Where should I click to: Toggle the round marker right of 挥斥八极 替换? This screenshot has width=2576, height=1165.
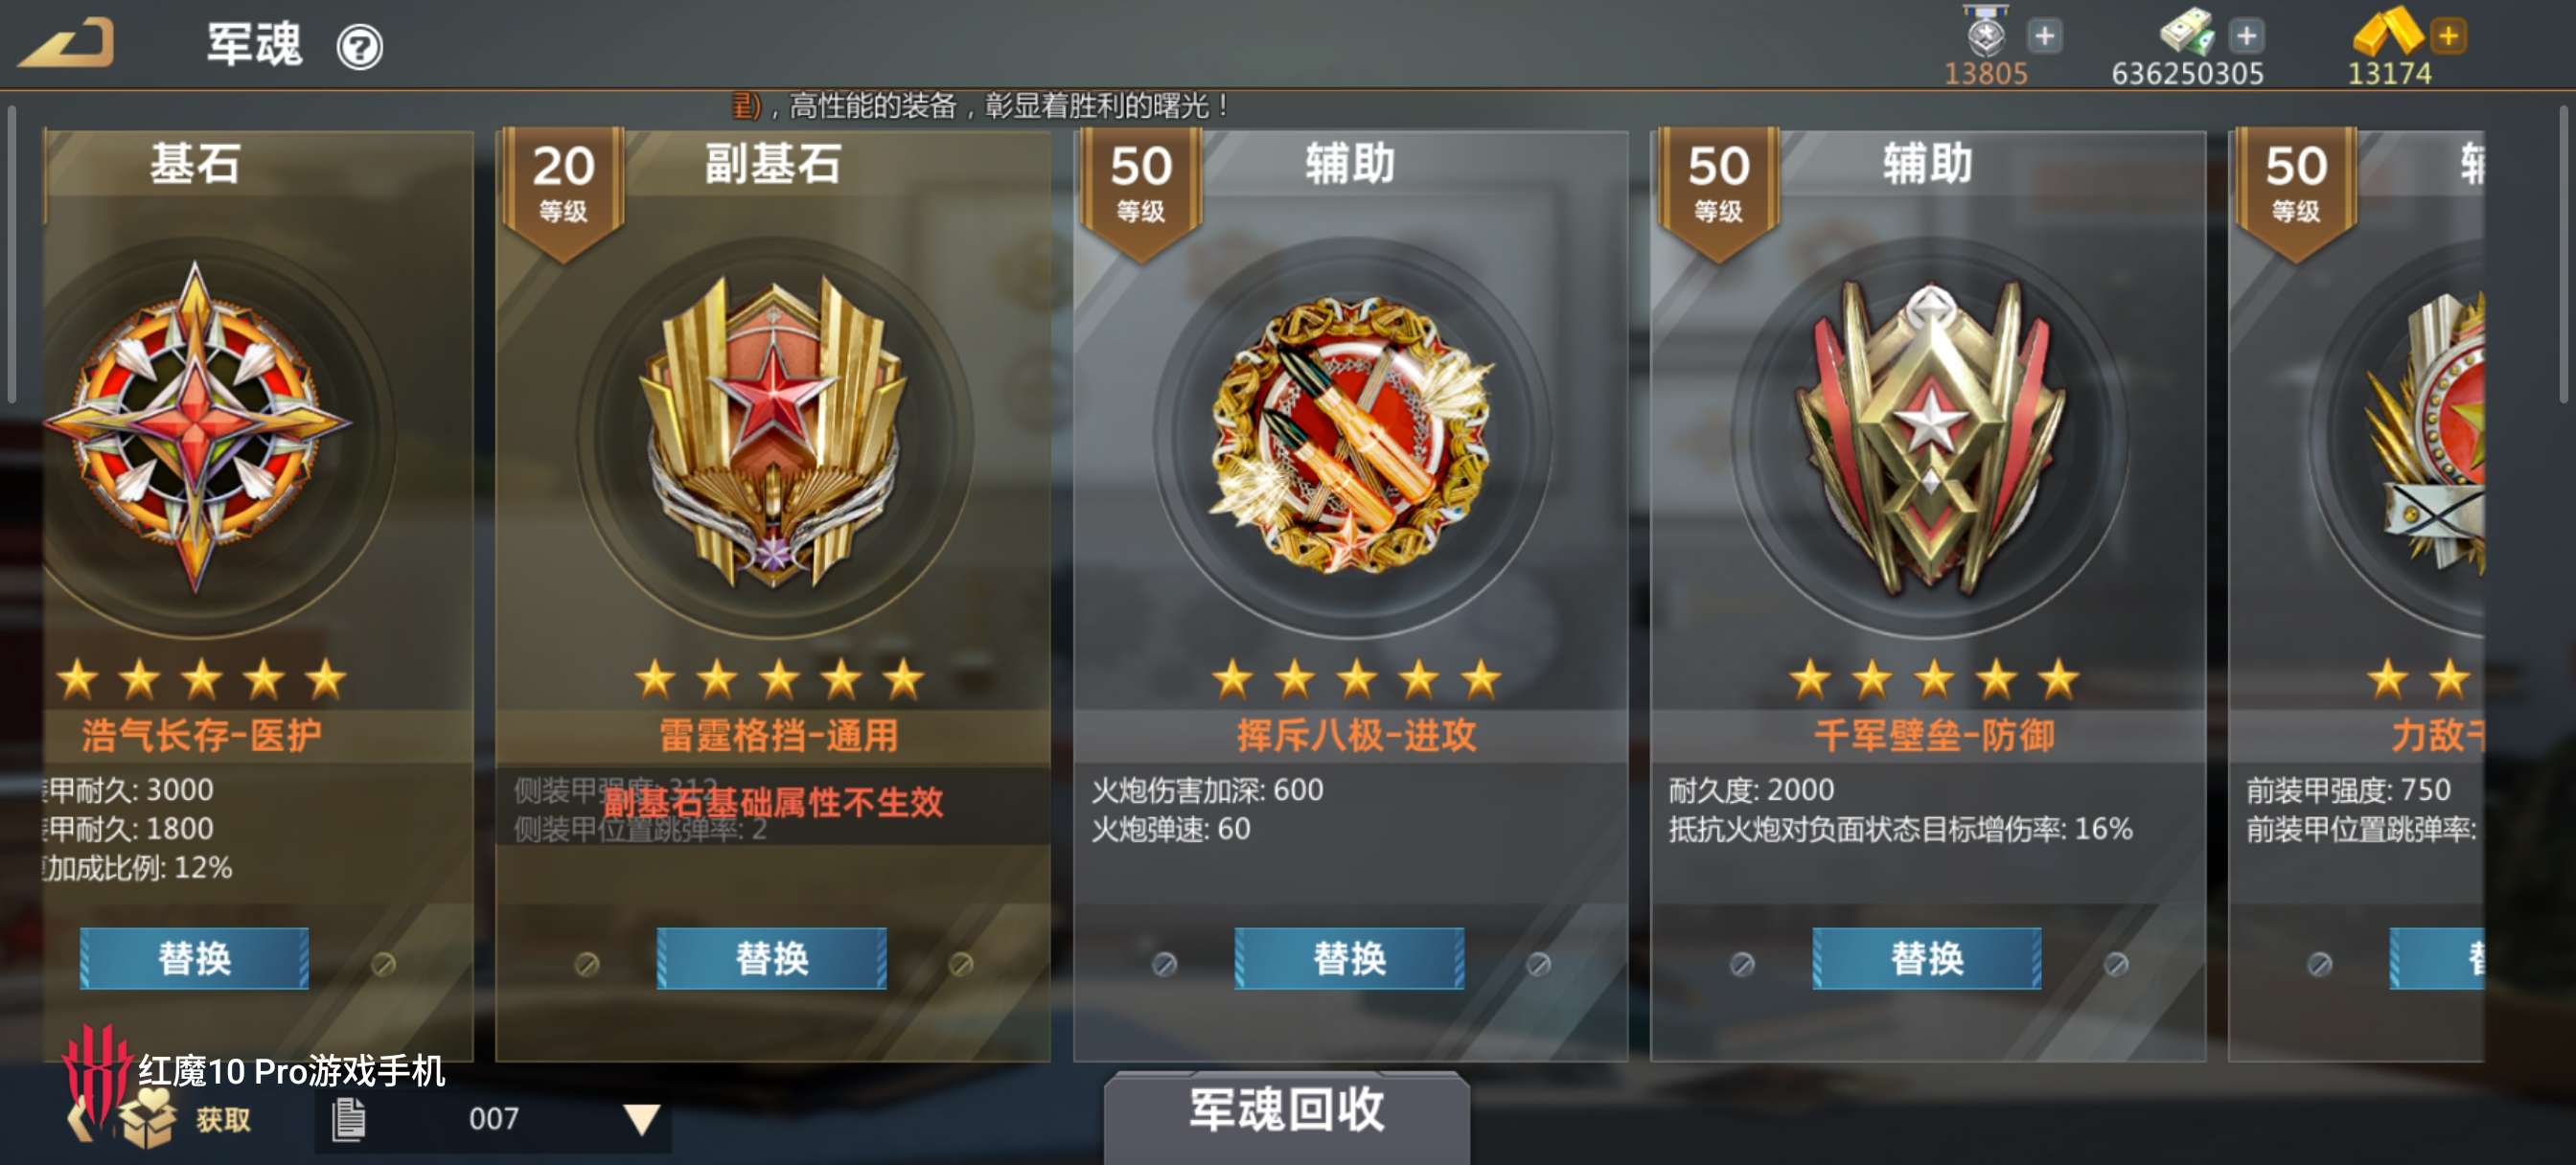pos(1539,963)
